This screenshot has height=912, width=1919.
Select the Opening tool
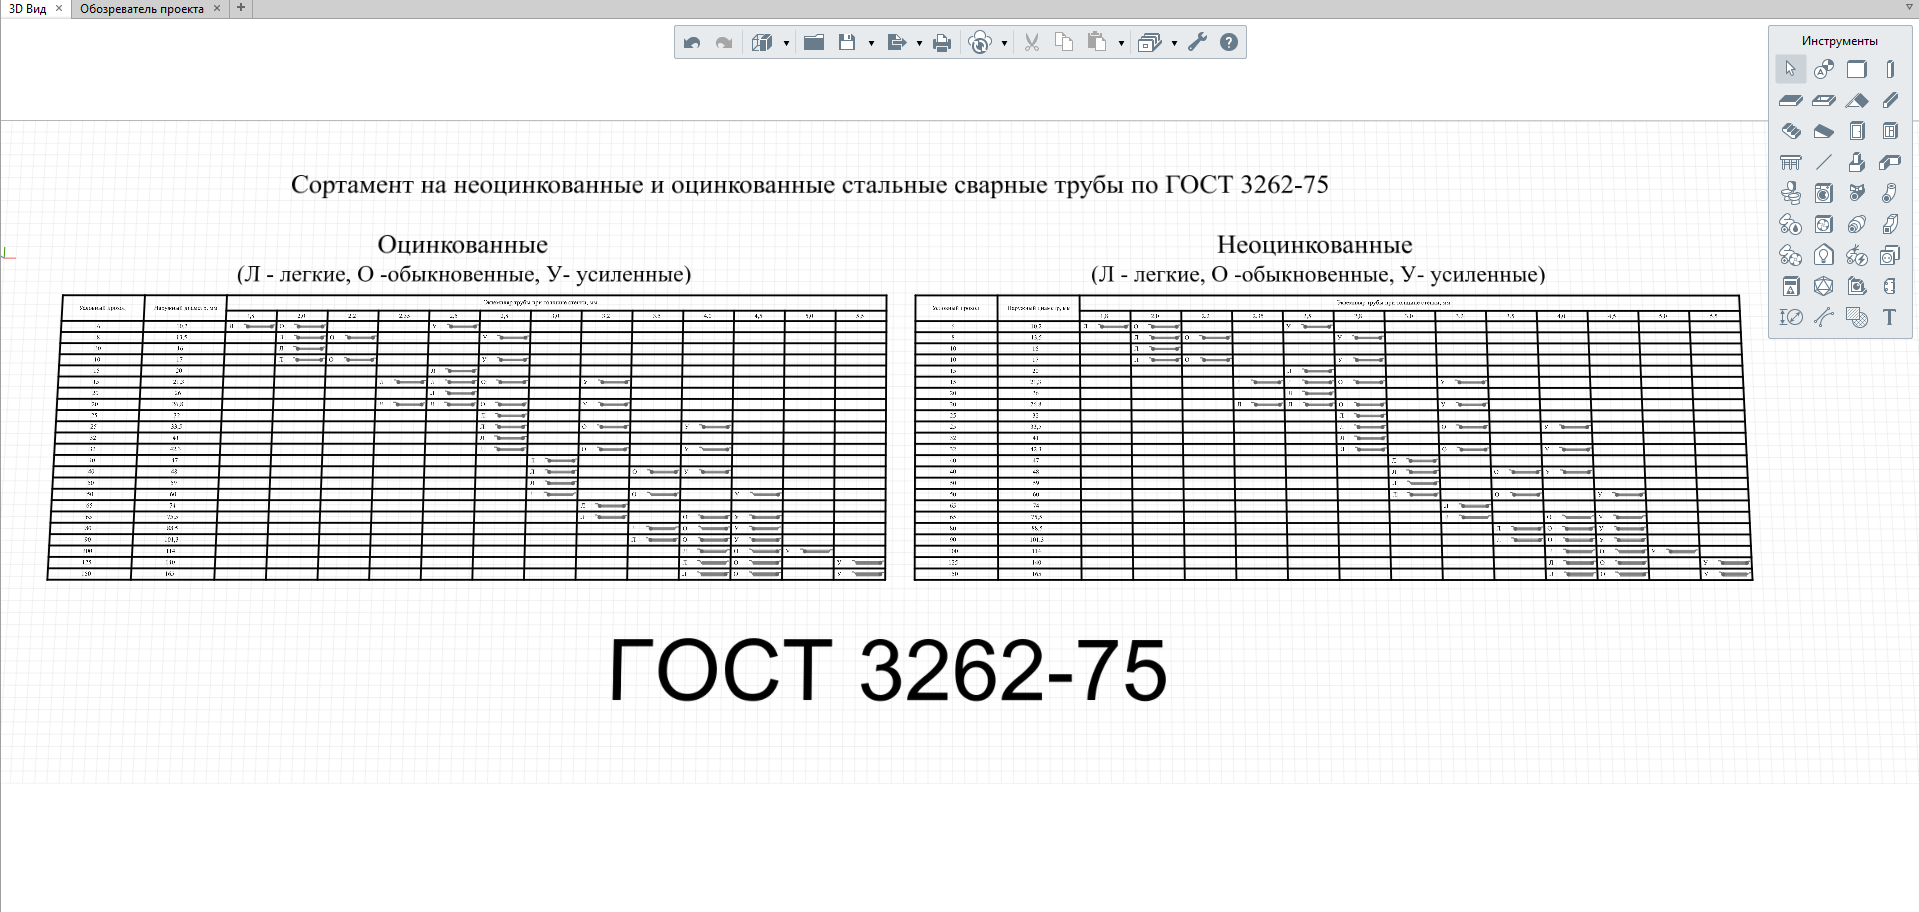[1824, 100]
